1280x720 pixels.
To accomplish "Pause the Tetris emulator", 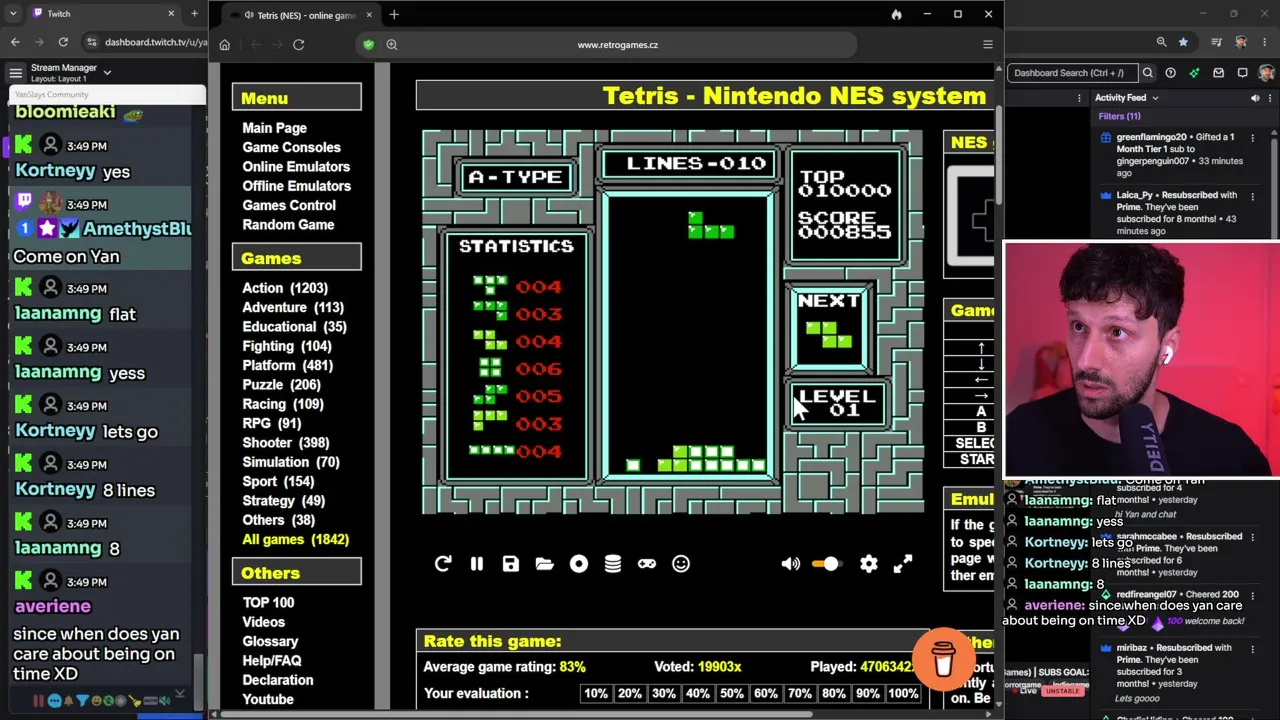I will tap(477, 564).
